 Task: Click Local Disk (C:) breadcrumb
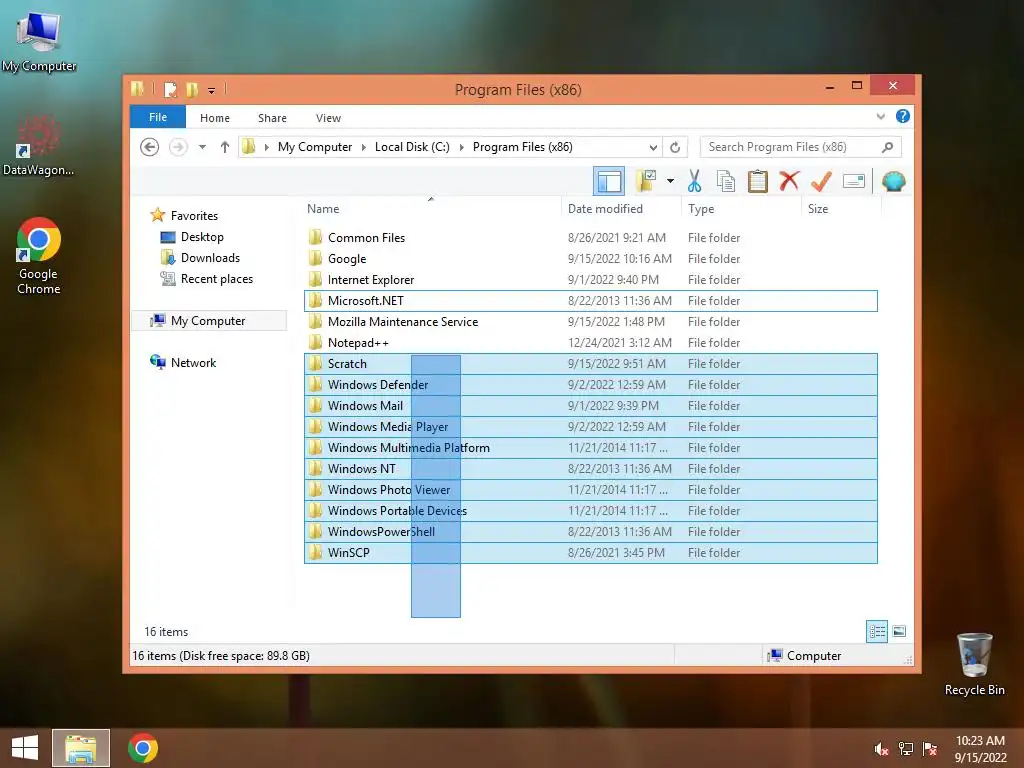coord(412,147)
